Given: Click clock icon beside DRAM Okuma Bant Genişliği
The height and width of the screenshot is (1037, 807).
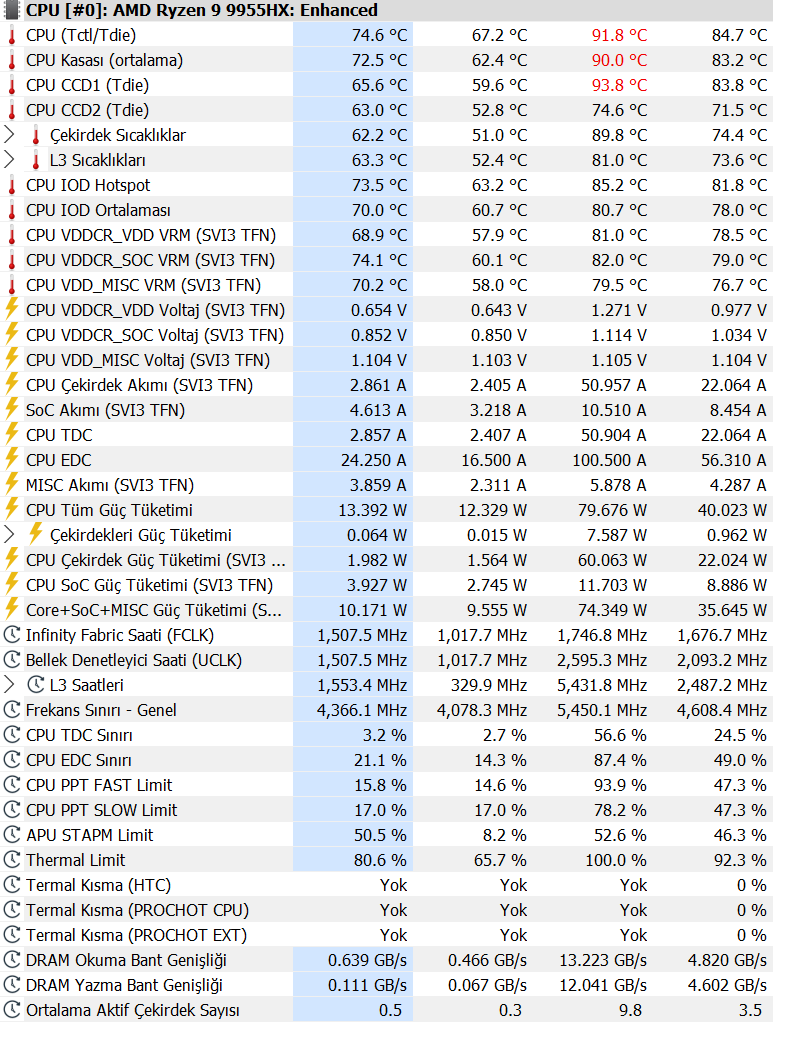Looking at the screenshot, I should click(11, 960).
